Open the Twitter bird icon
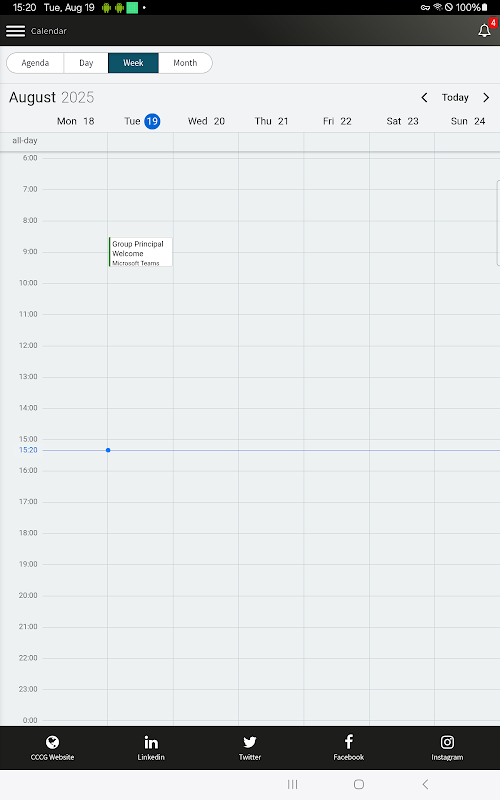500x800 pixels. tap(249, 742)
